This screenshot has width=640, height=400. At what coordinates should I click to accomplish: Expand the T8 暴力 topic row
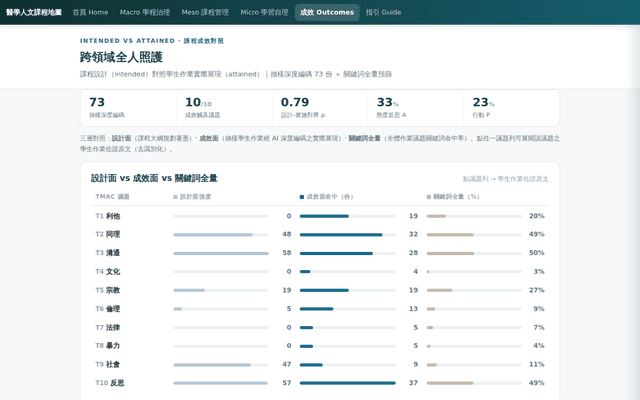(320, 346)
